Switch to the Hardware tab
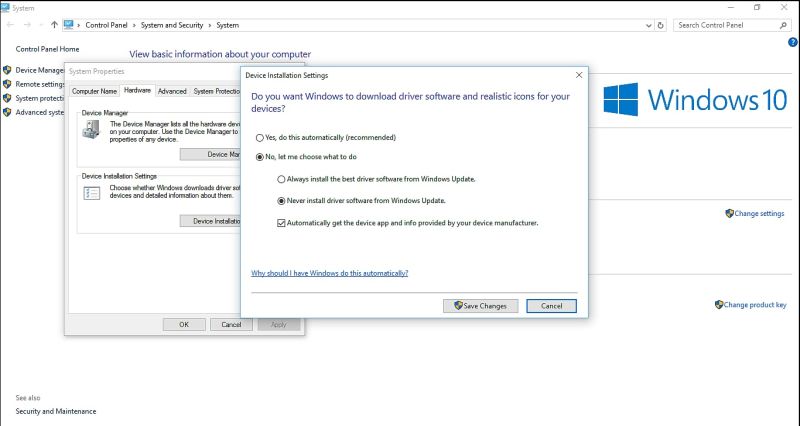The image size is (800, 426). (x=137, y=90)
